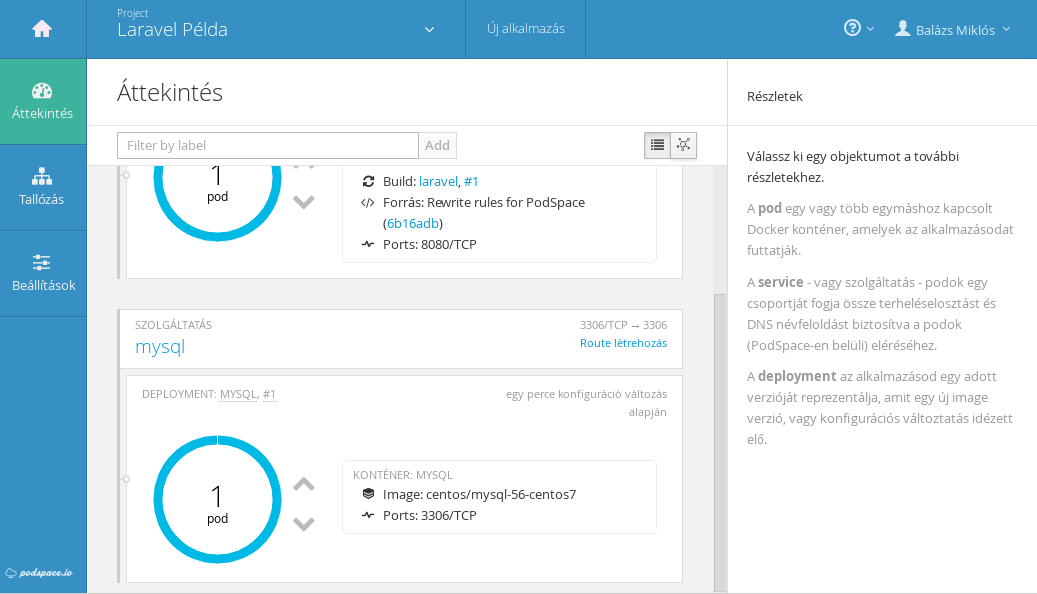Image resolution: width=1037 pixels, height=594 pixels.
Task: Open the Beállítások sidebar section
Action: [x=43, y=274]
